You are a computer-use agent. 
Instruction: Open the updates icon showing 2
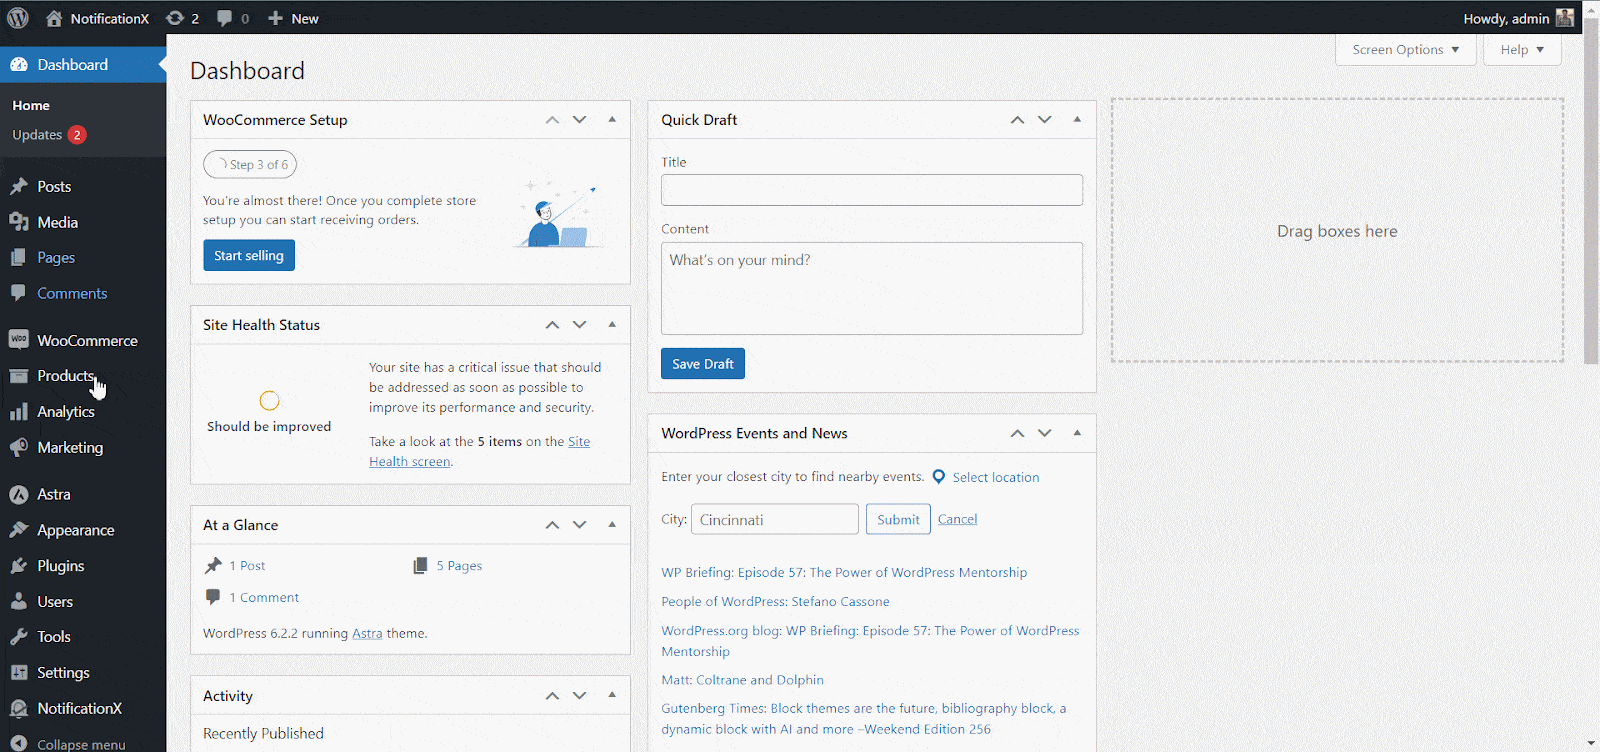point(175,18)
